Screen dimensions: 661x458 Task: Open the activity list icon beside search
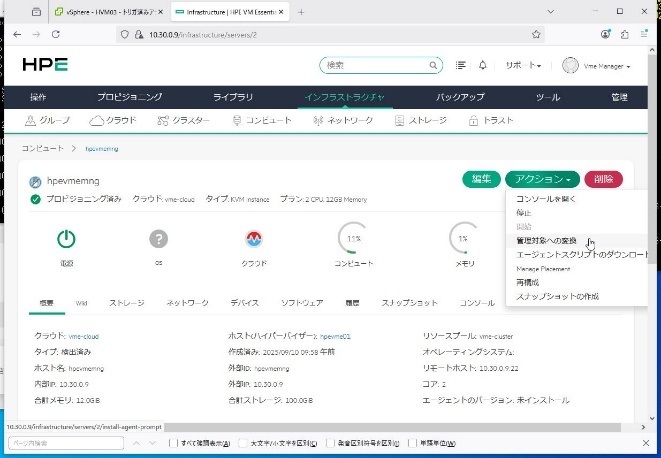[460, 65]
